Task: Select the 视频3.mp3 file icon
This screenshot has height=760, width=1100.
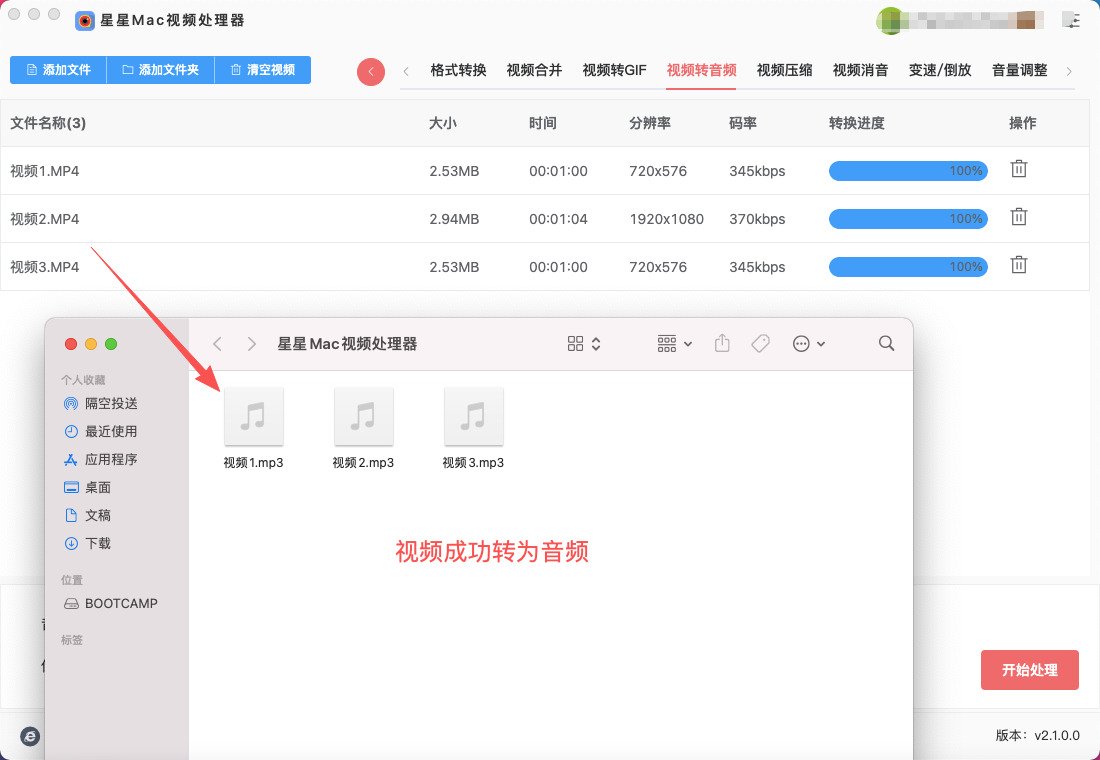Action: point(473,417)
